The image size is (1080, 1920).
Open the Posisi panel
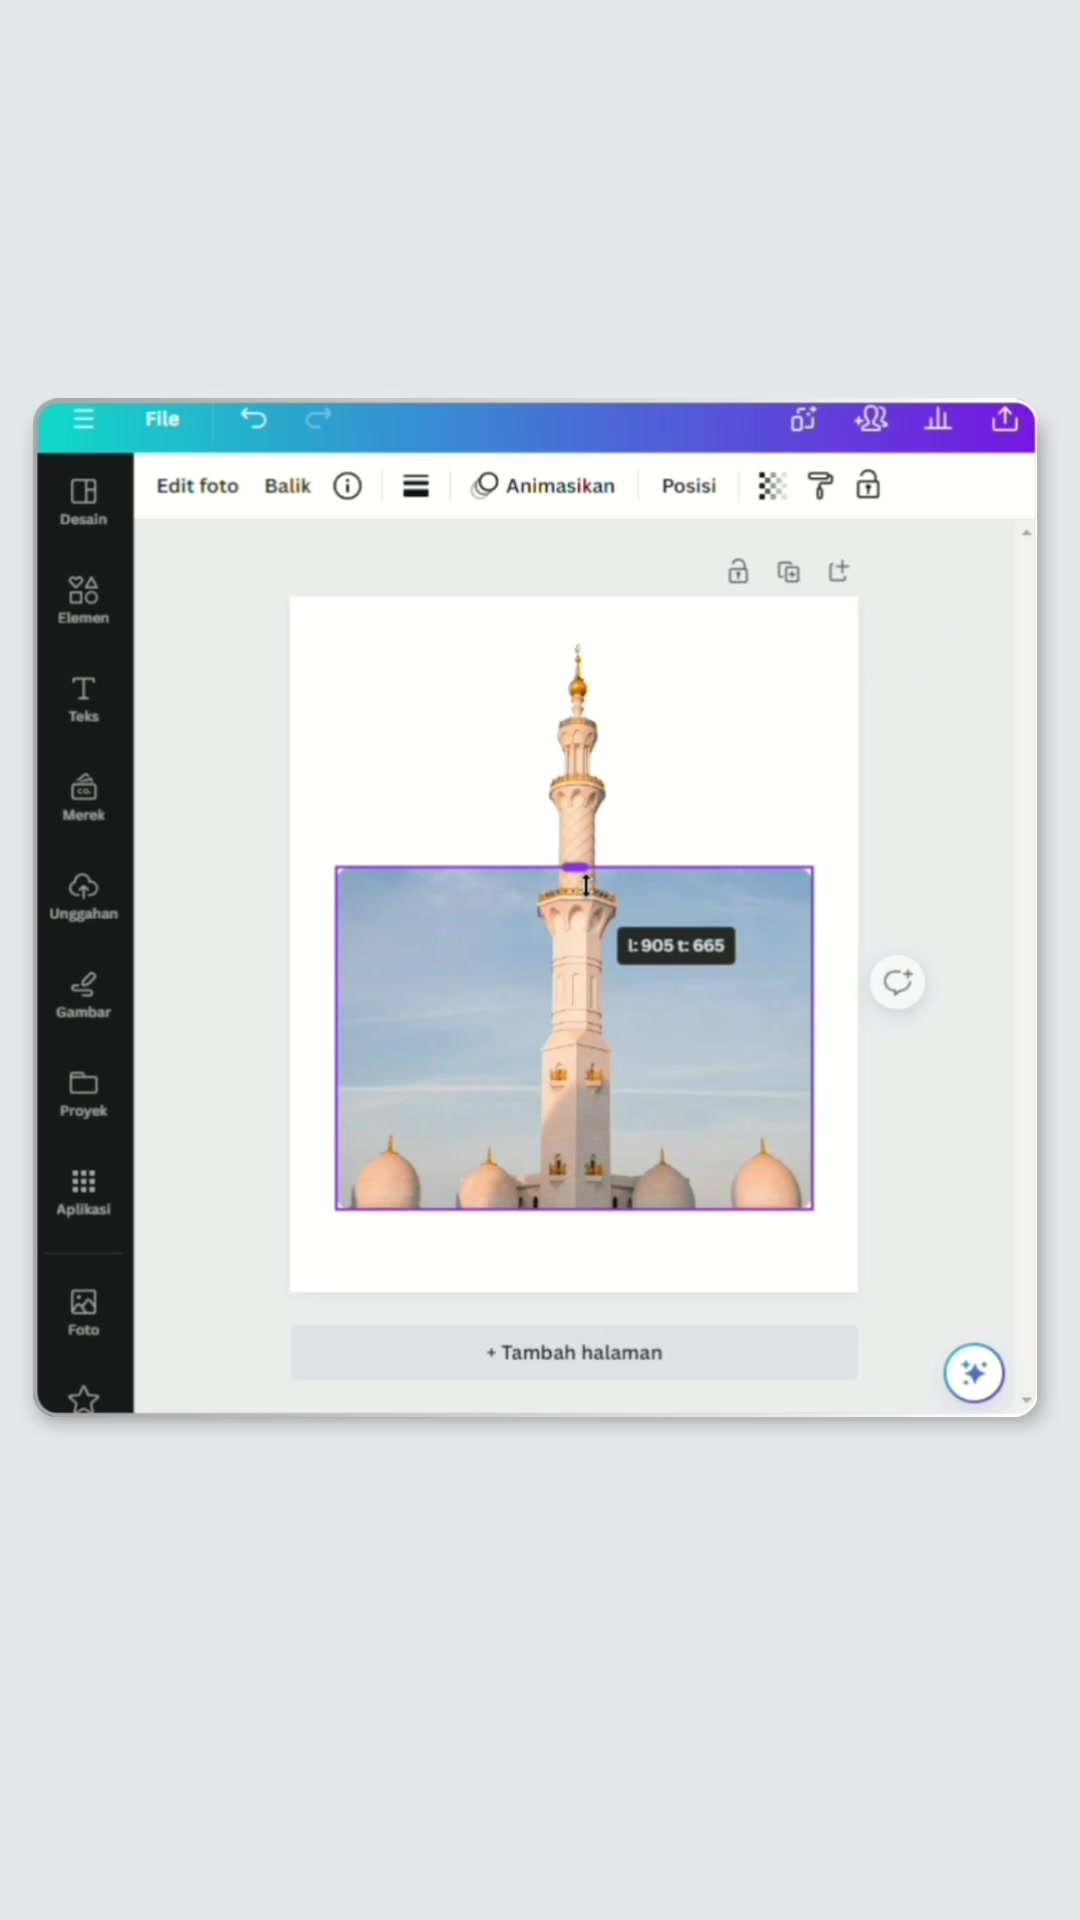(689, 486)
